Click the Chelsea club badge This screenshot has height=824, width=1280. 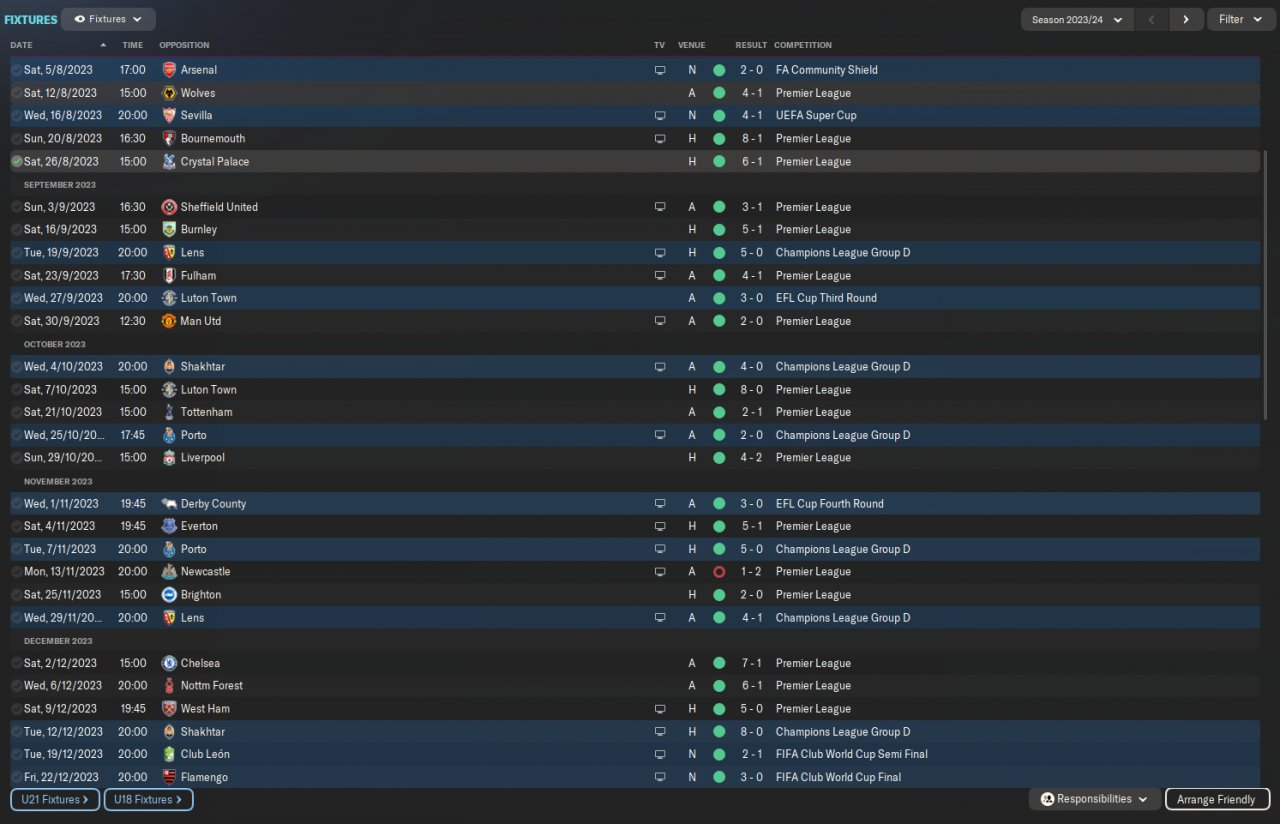169,663
